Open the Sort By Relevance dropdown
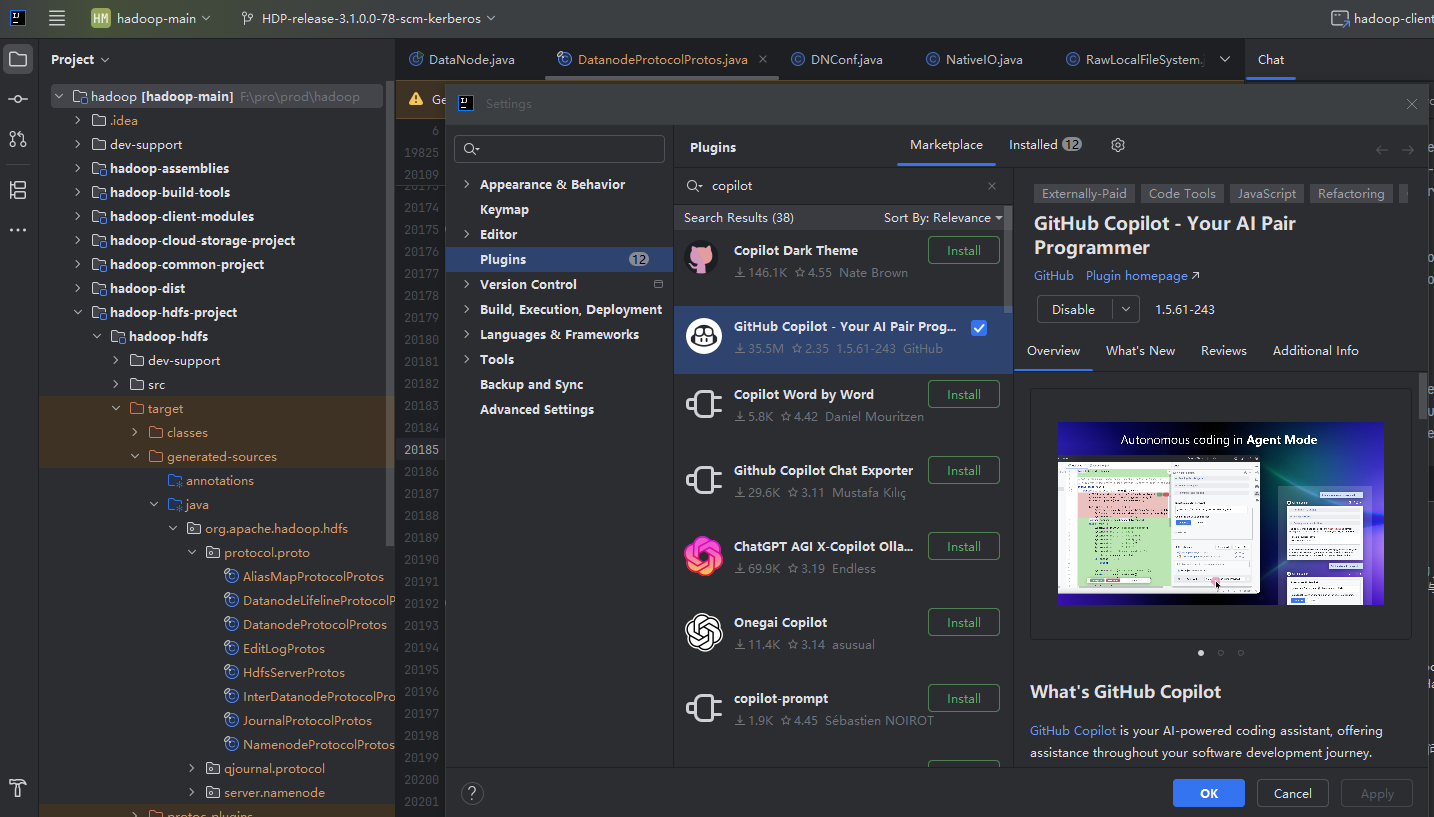This screenshot has height=817, width=1434. [x=942, y=218]
